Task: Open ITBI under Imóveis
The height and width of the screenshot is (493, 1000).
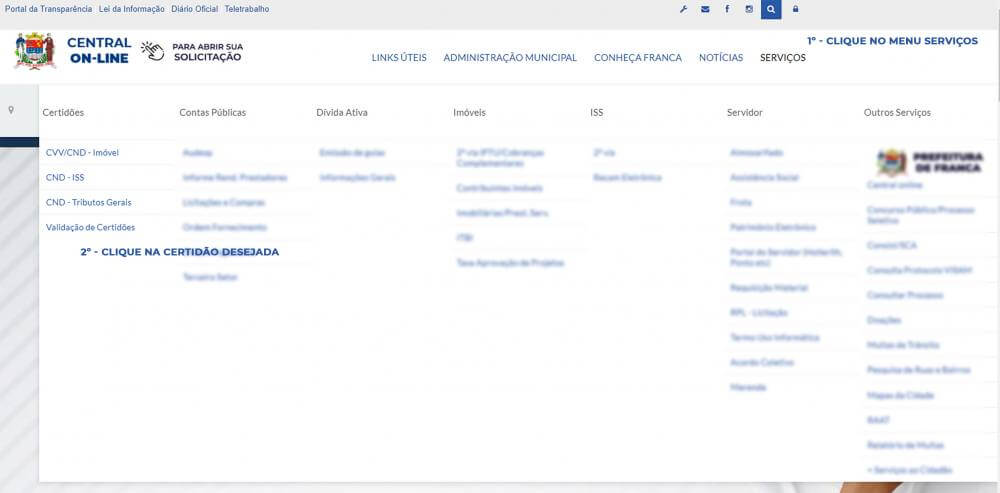Action: [x=464, y=237]
